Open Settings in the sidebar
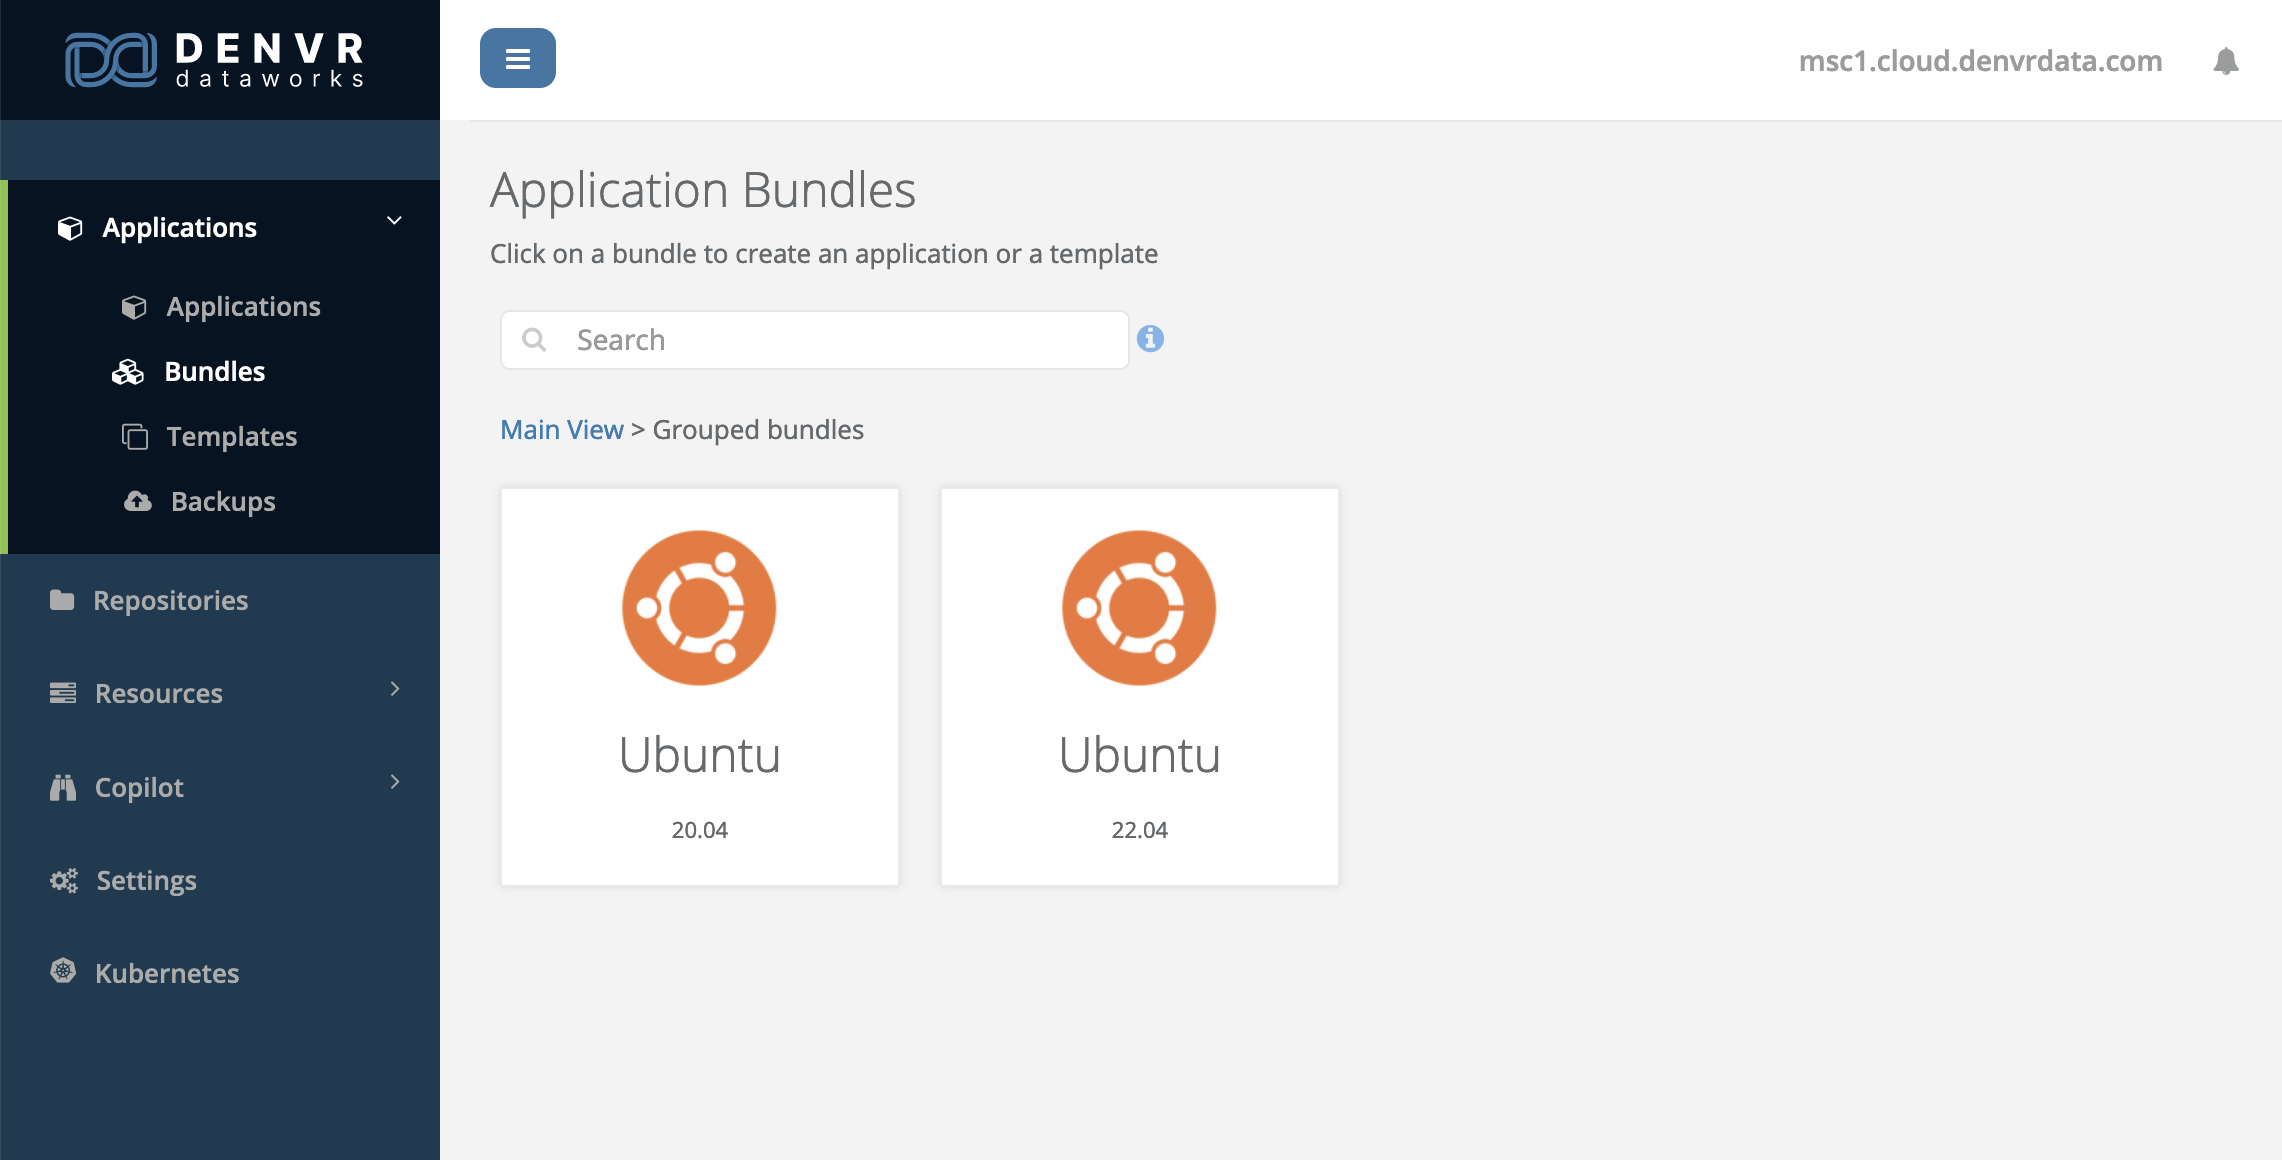 [146, 881]
